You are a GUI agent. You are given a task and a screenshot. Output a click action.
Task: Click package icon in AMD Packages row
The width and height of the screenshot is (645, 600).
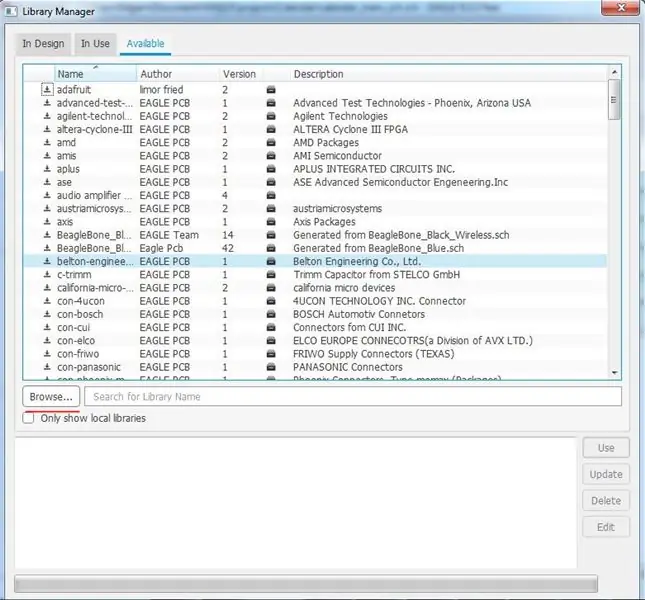point(271,143)
